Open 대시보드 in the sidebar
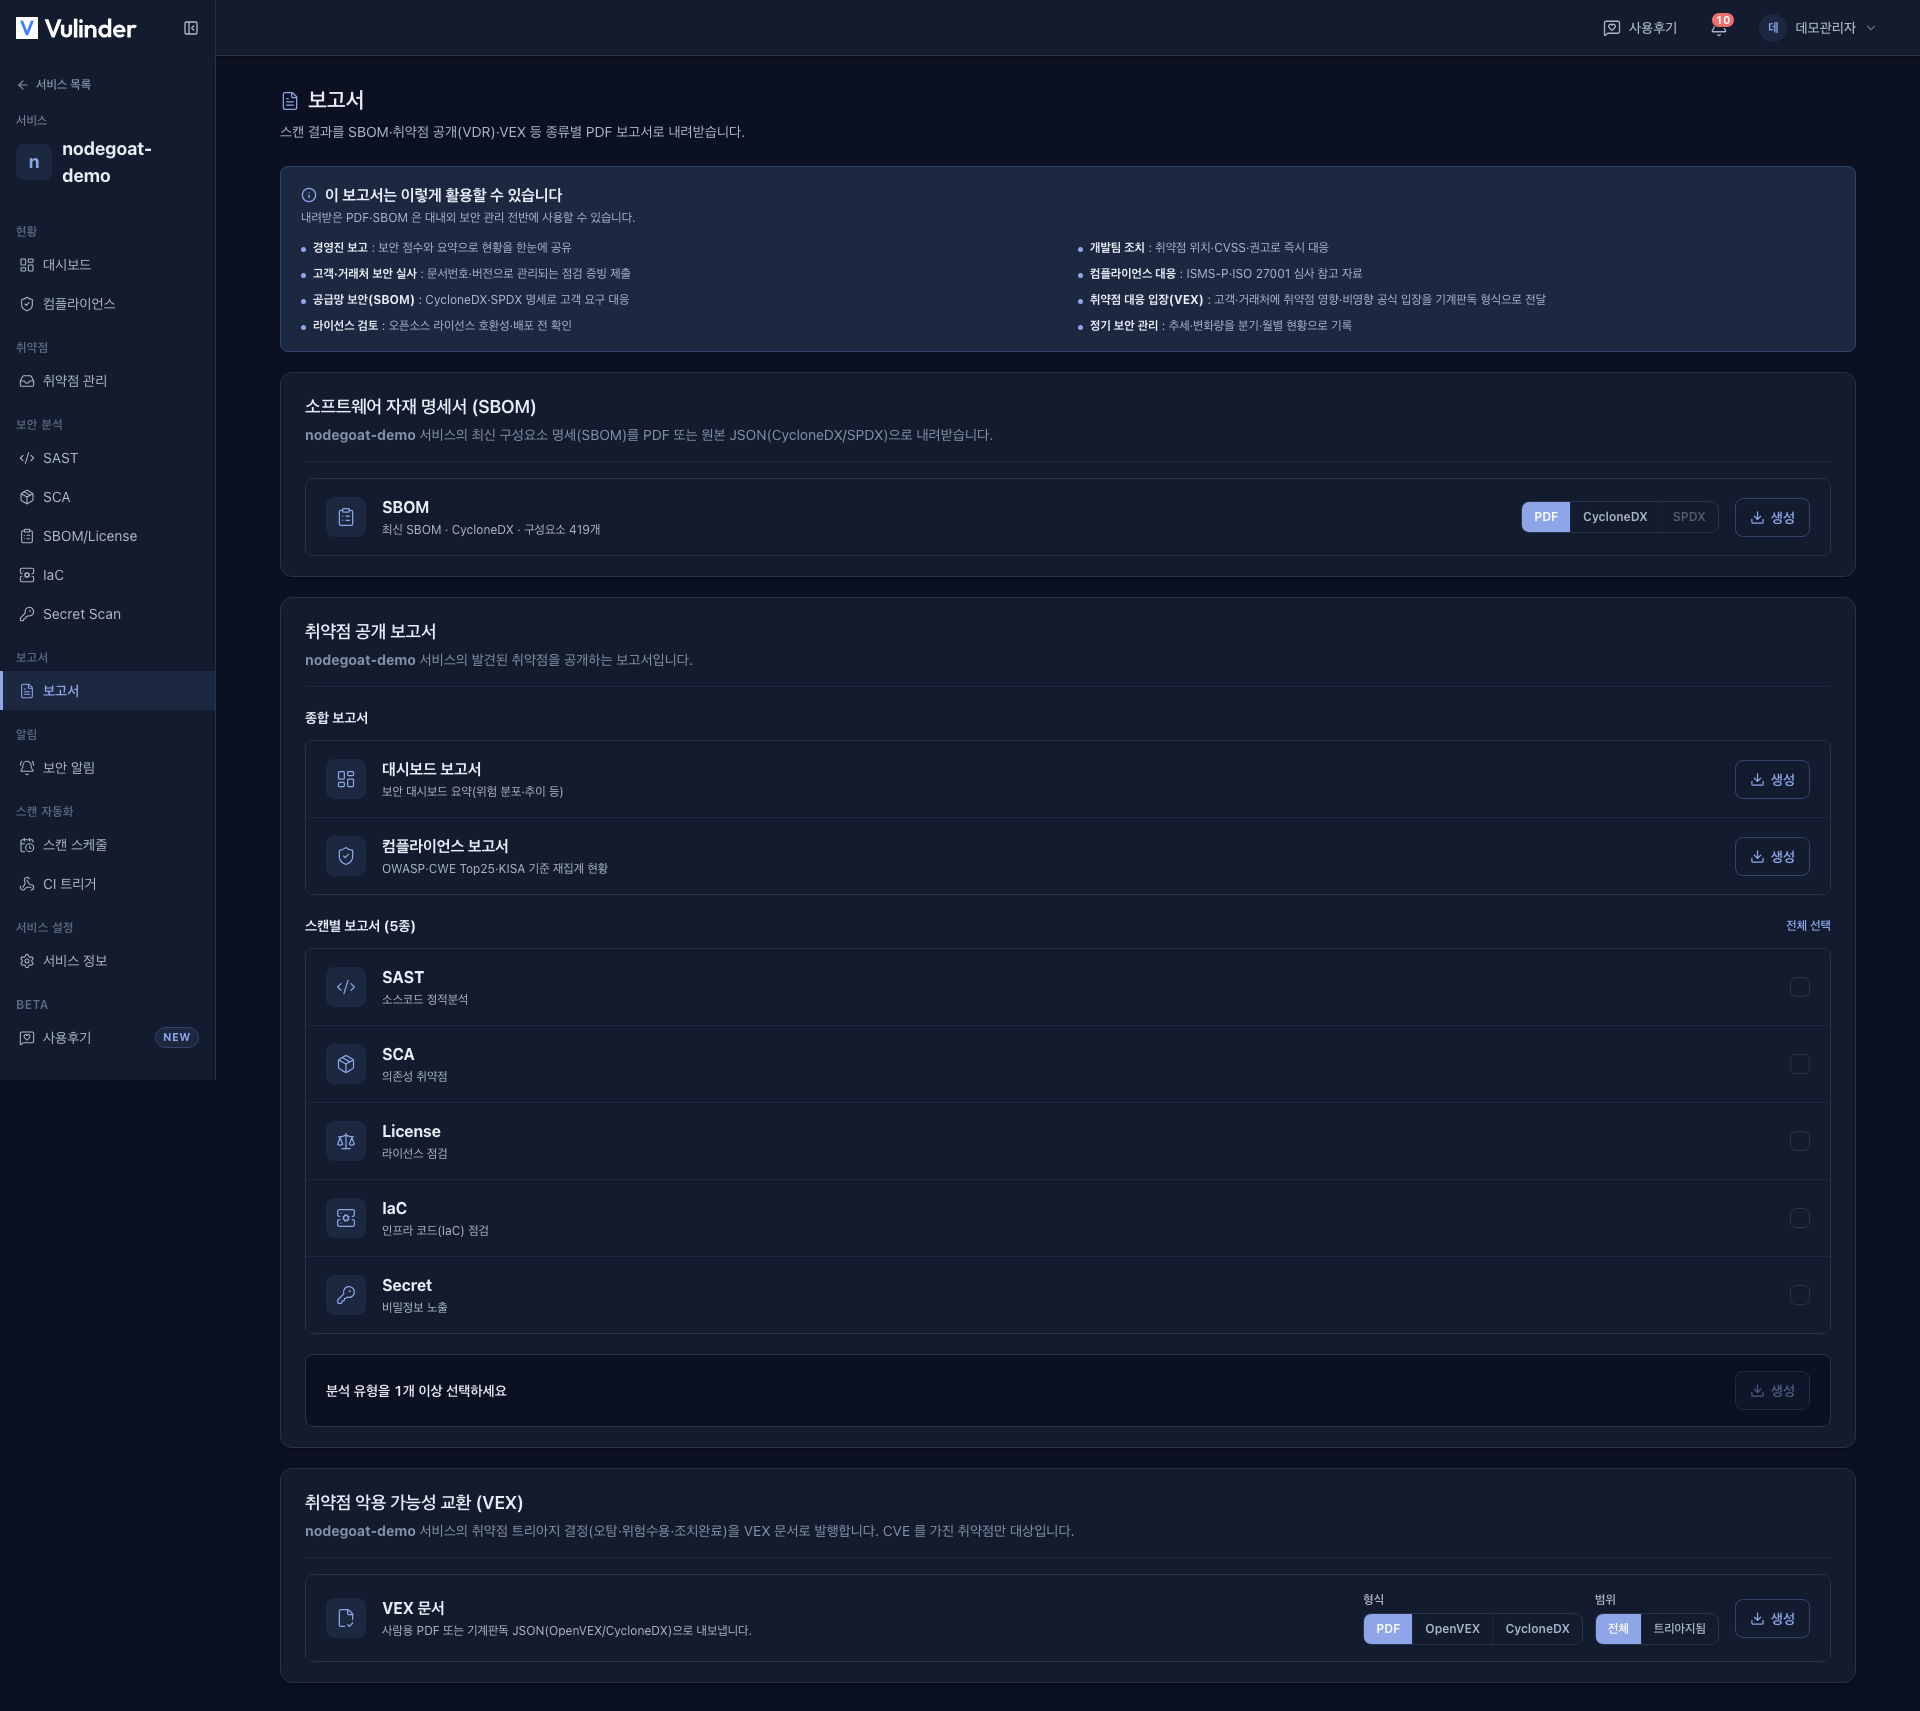Image resolution: width=1920 pixels, height=1711 pixels. (x=107, y=265)
